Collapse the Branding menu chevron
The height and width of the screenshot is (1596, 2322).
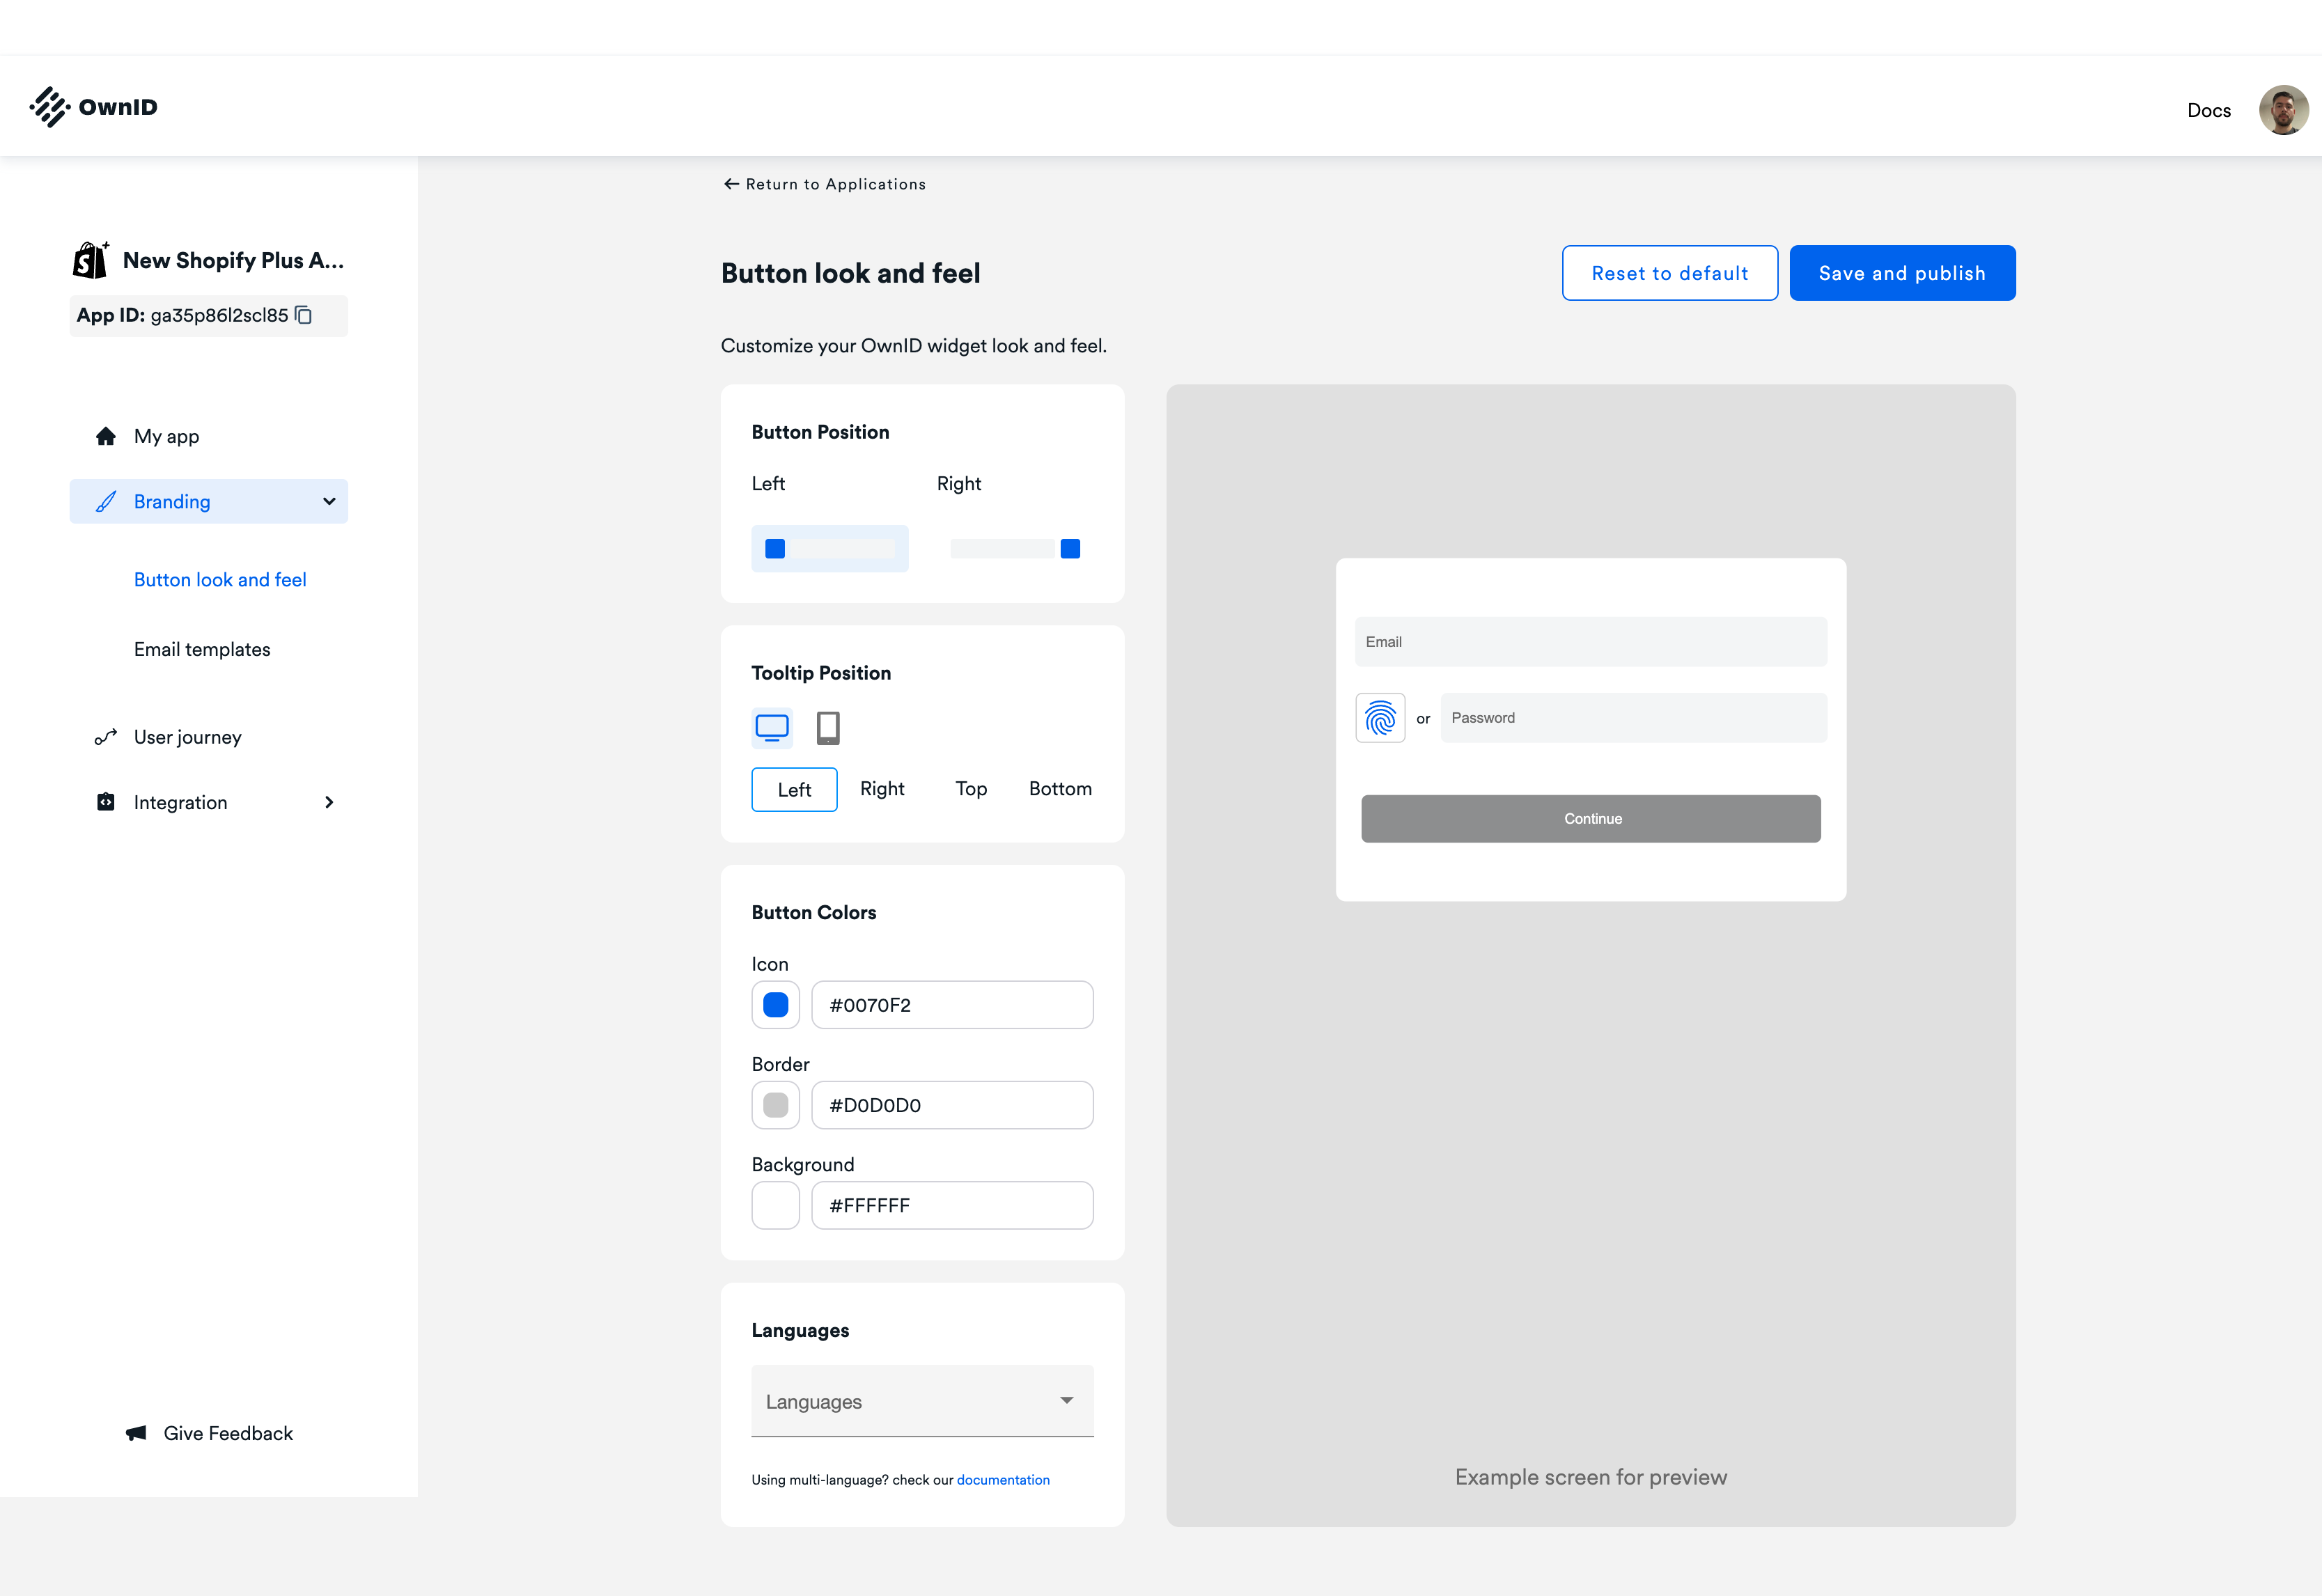pyautogui.click(x=329, y=501)
